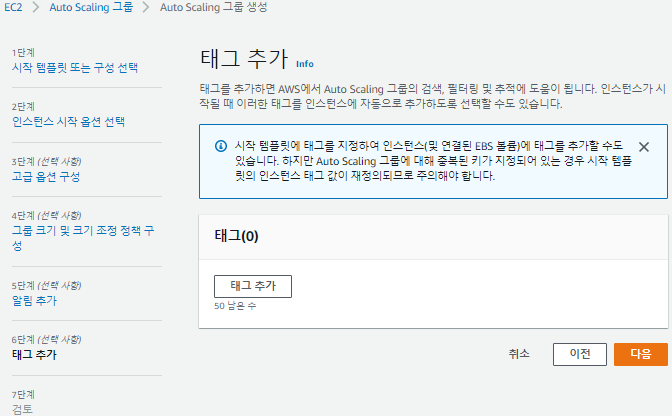Open the Info link beside 태그 추가 heading

point(305,64)
